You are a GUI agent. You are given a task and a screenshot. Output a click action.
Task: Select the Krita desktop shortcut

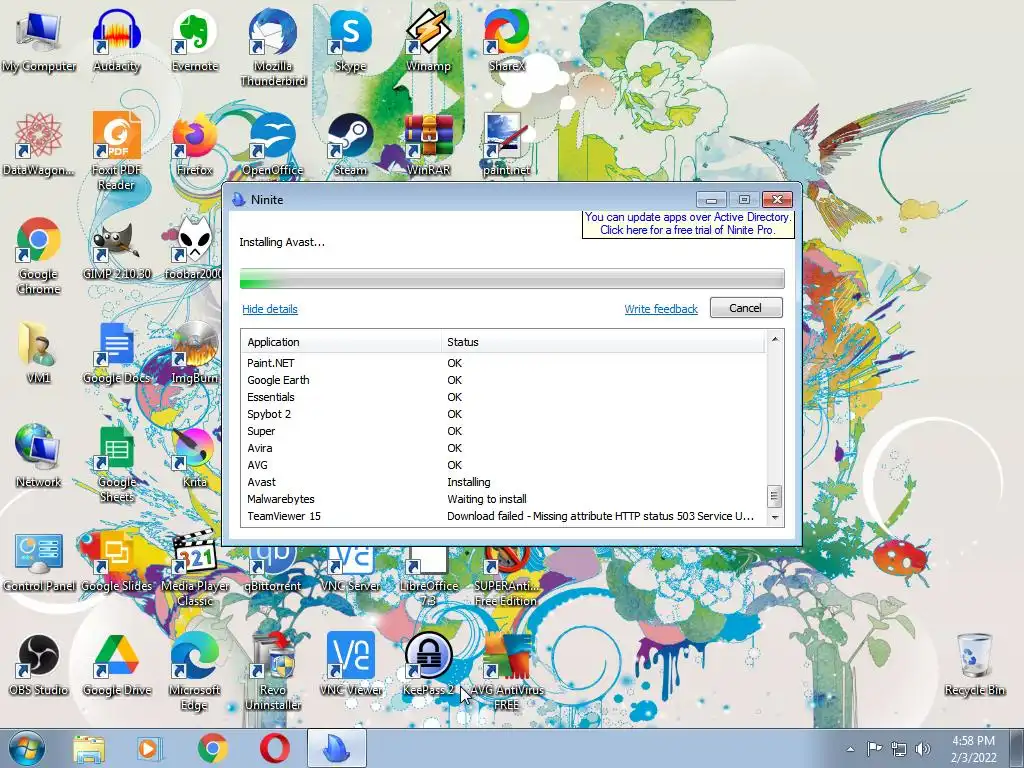[195, 456]
